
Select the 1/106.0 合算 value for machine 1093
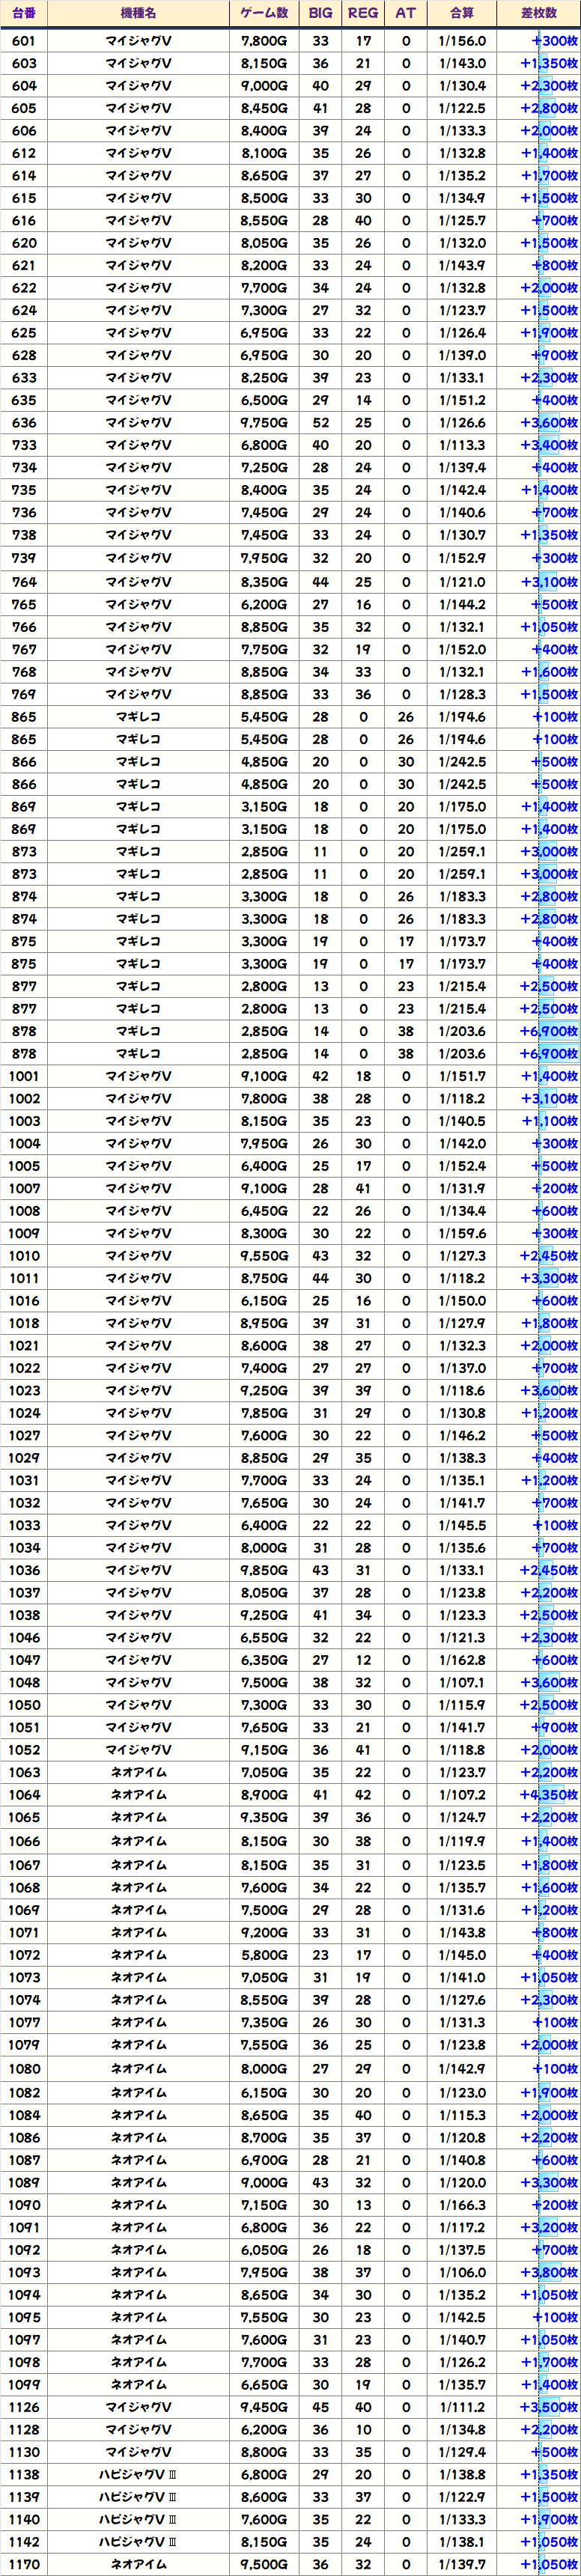(462, 2272)
